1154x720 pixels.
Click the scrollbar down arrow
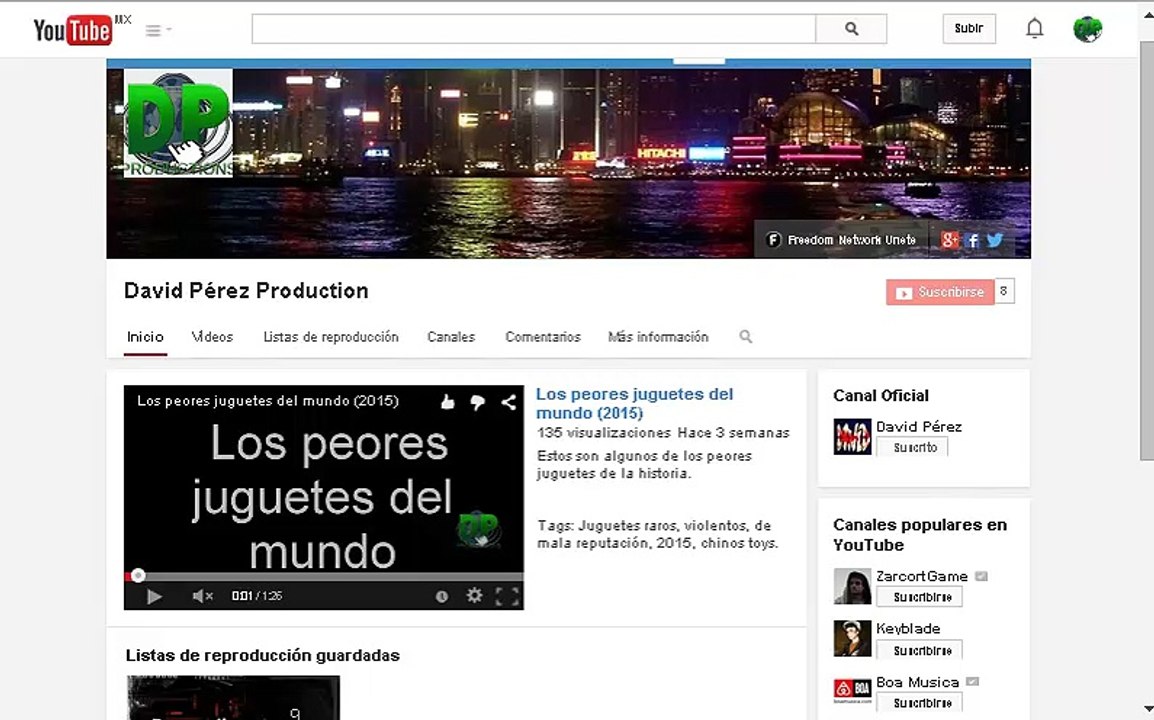tap(1147, 708)
